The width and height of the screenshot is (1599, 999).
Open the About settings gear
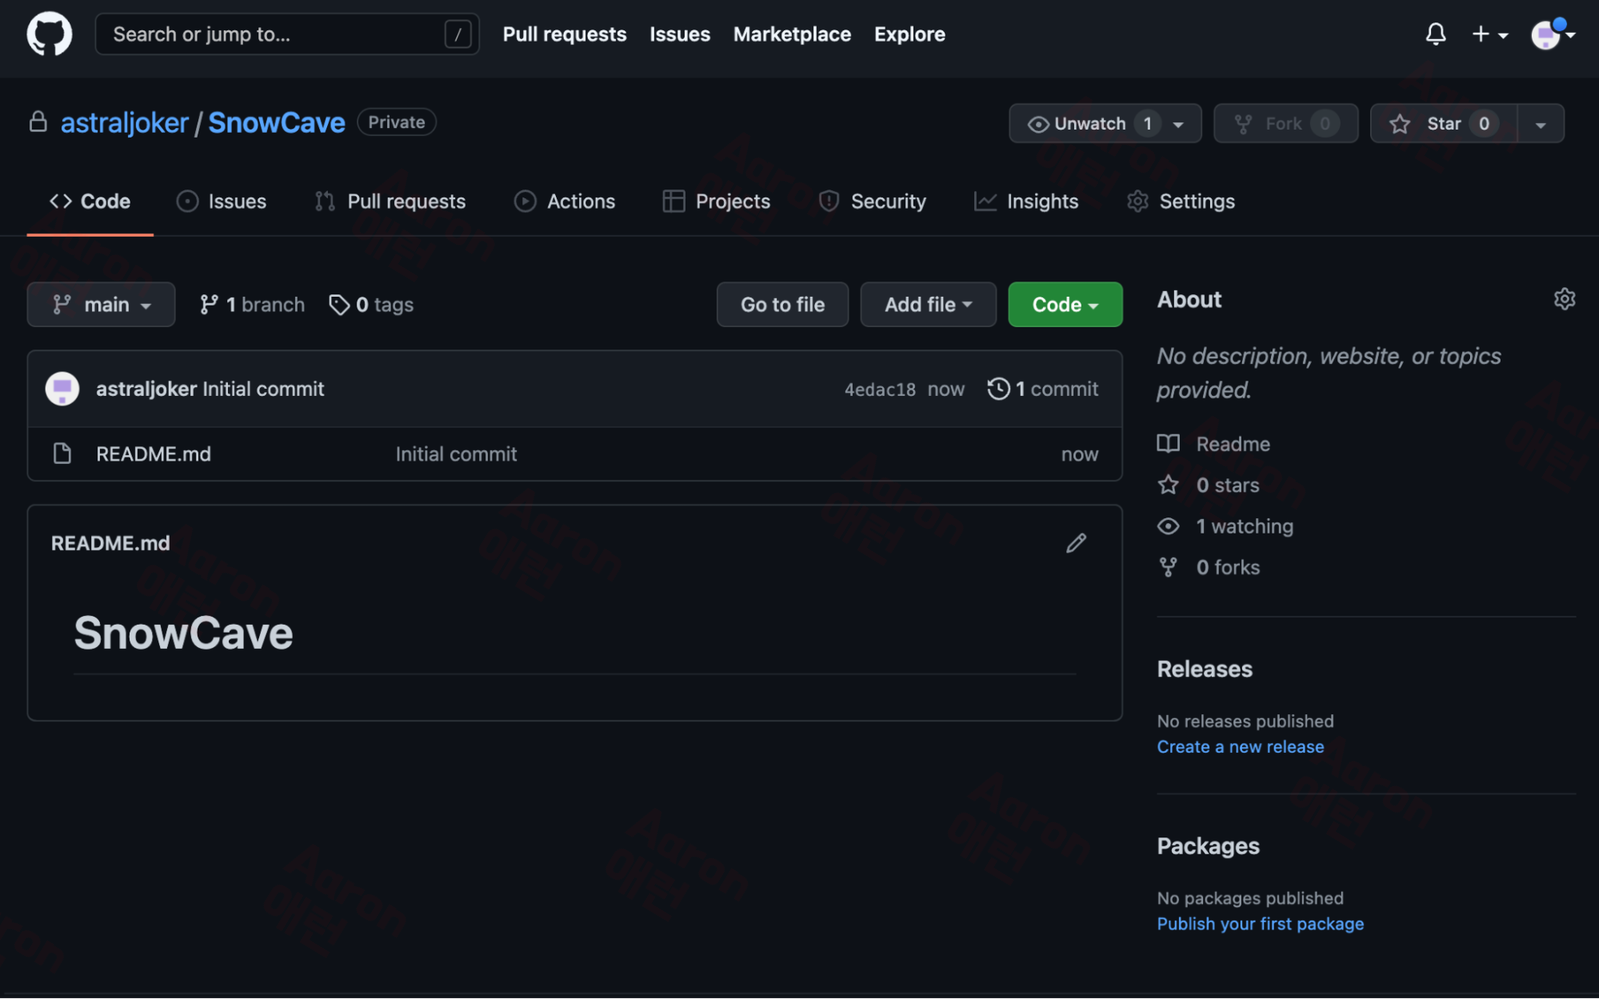tap(1564, 299)
